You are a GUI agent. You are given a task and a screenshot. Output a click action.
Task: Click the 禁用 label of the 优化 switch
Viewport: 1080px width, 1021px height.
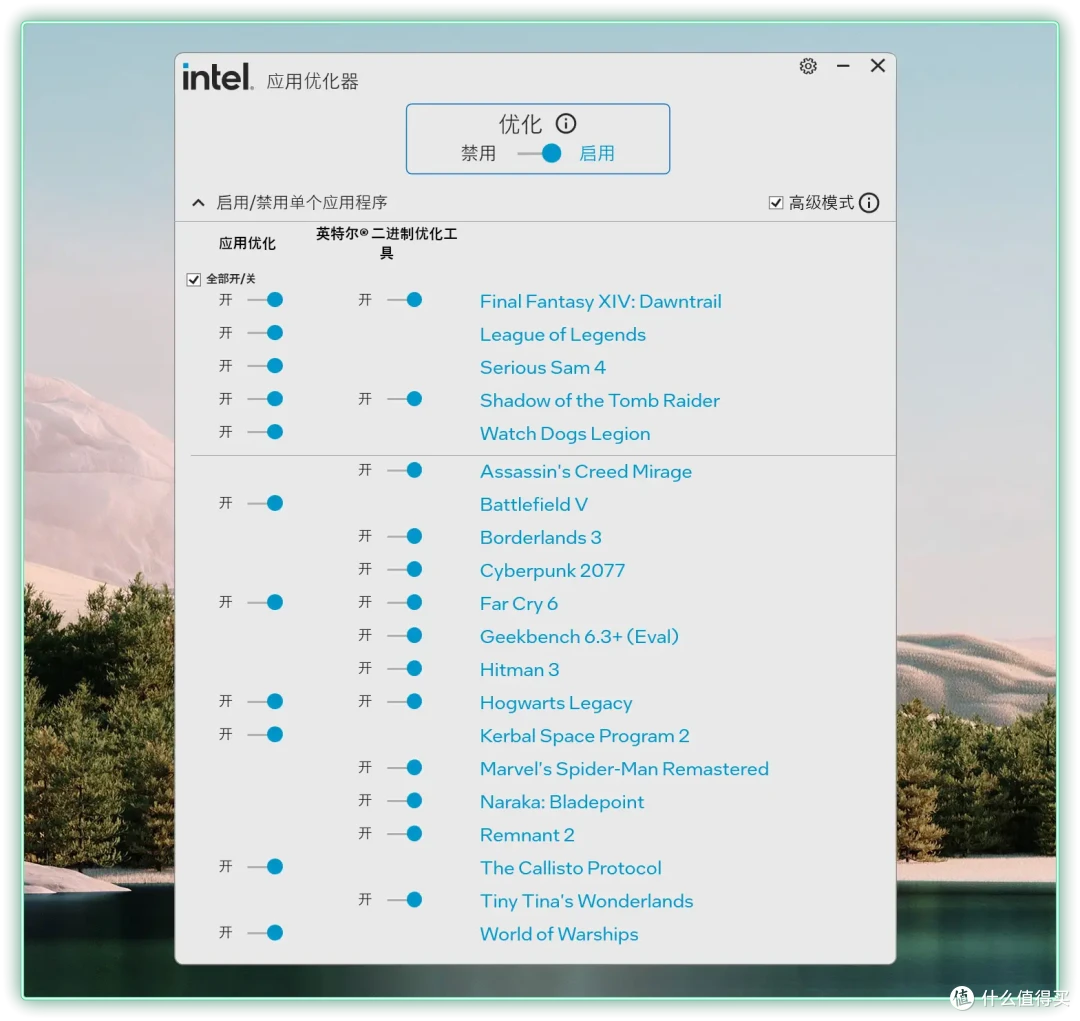[479, 153]
